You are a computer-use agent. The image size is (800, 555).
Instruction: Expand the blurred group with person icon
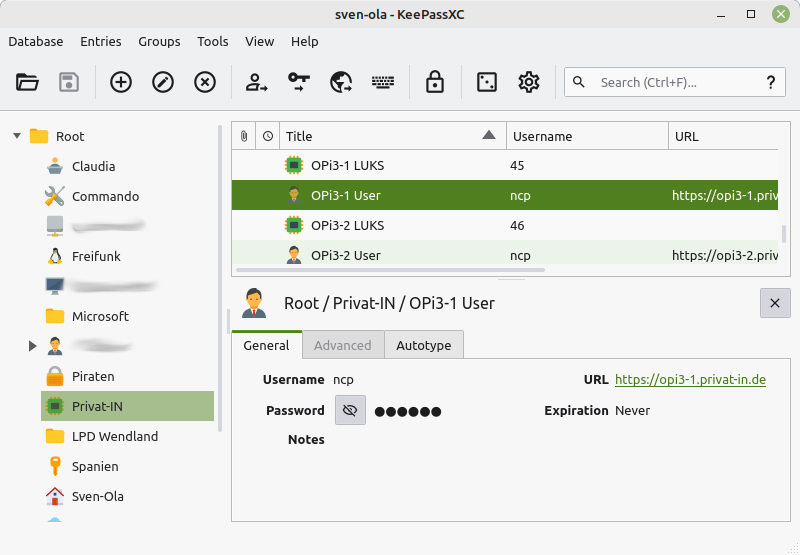(x=33, y=346)
